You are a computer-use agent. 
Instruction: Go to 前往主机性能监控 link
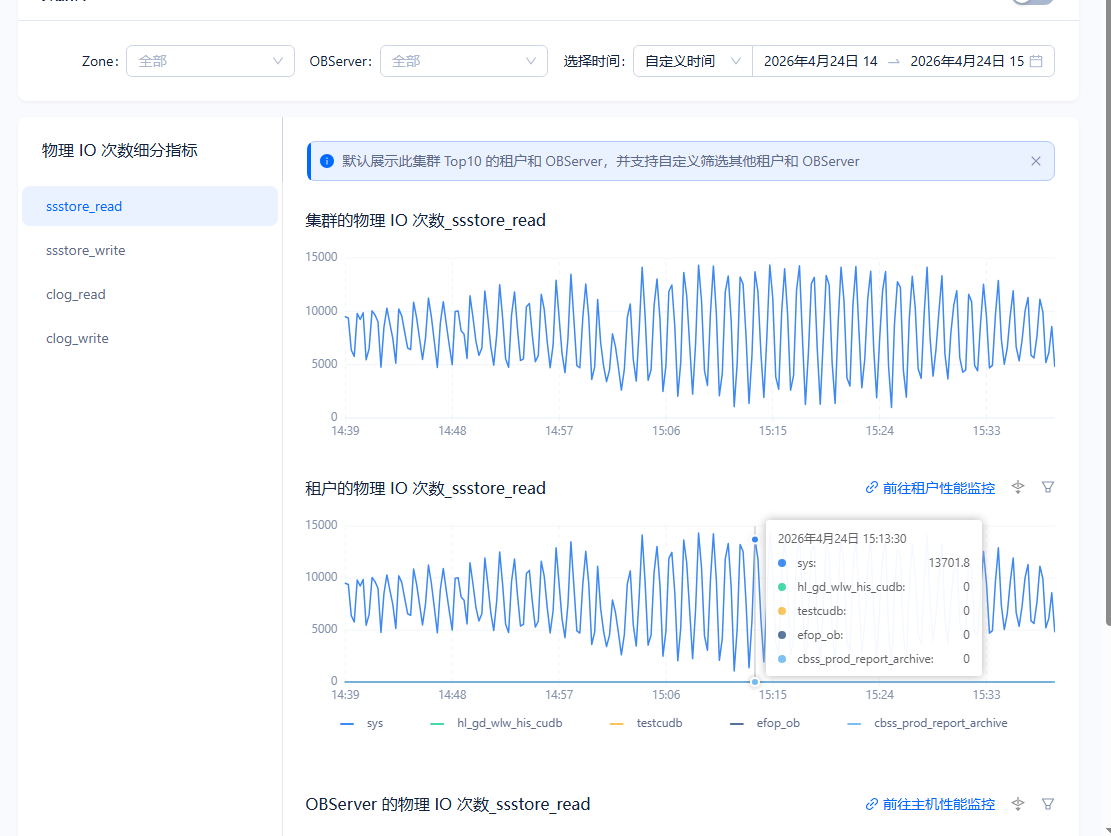[x=938, y=804]
